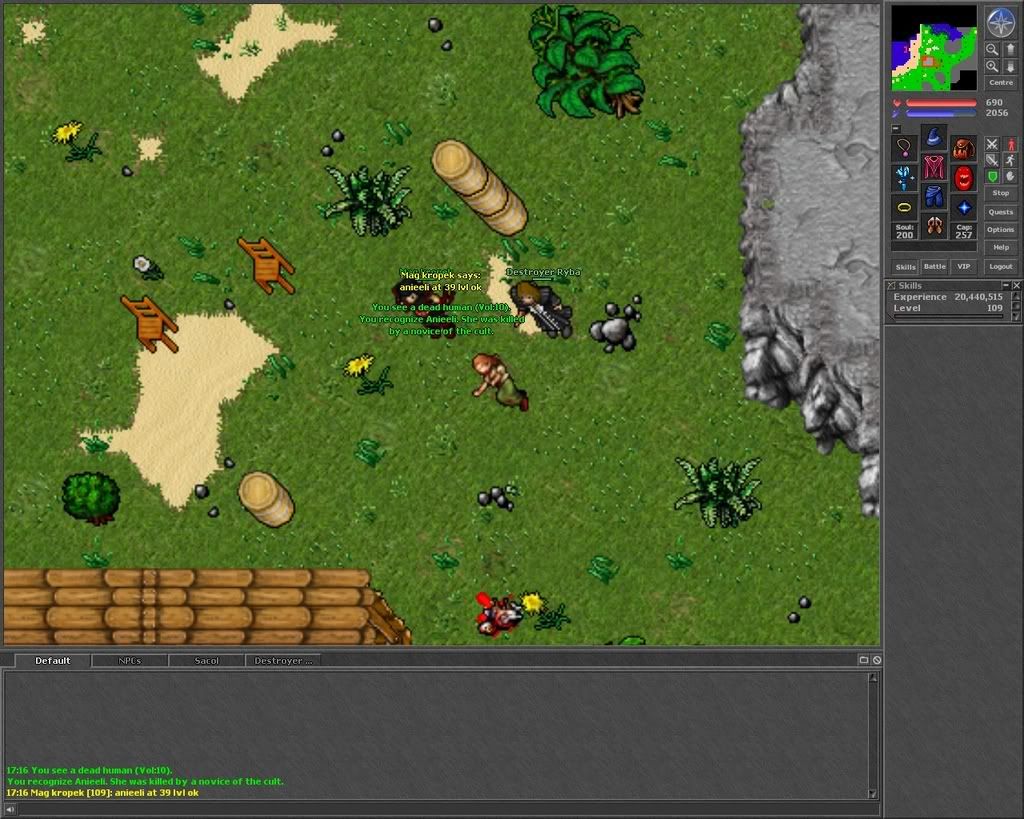Collapse the inventory panel with minus button
Screen dimensions: 1024x819
(x=896, y=129)
